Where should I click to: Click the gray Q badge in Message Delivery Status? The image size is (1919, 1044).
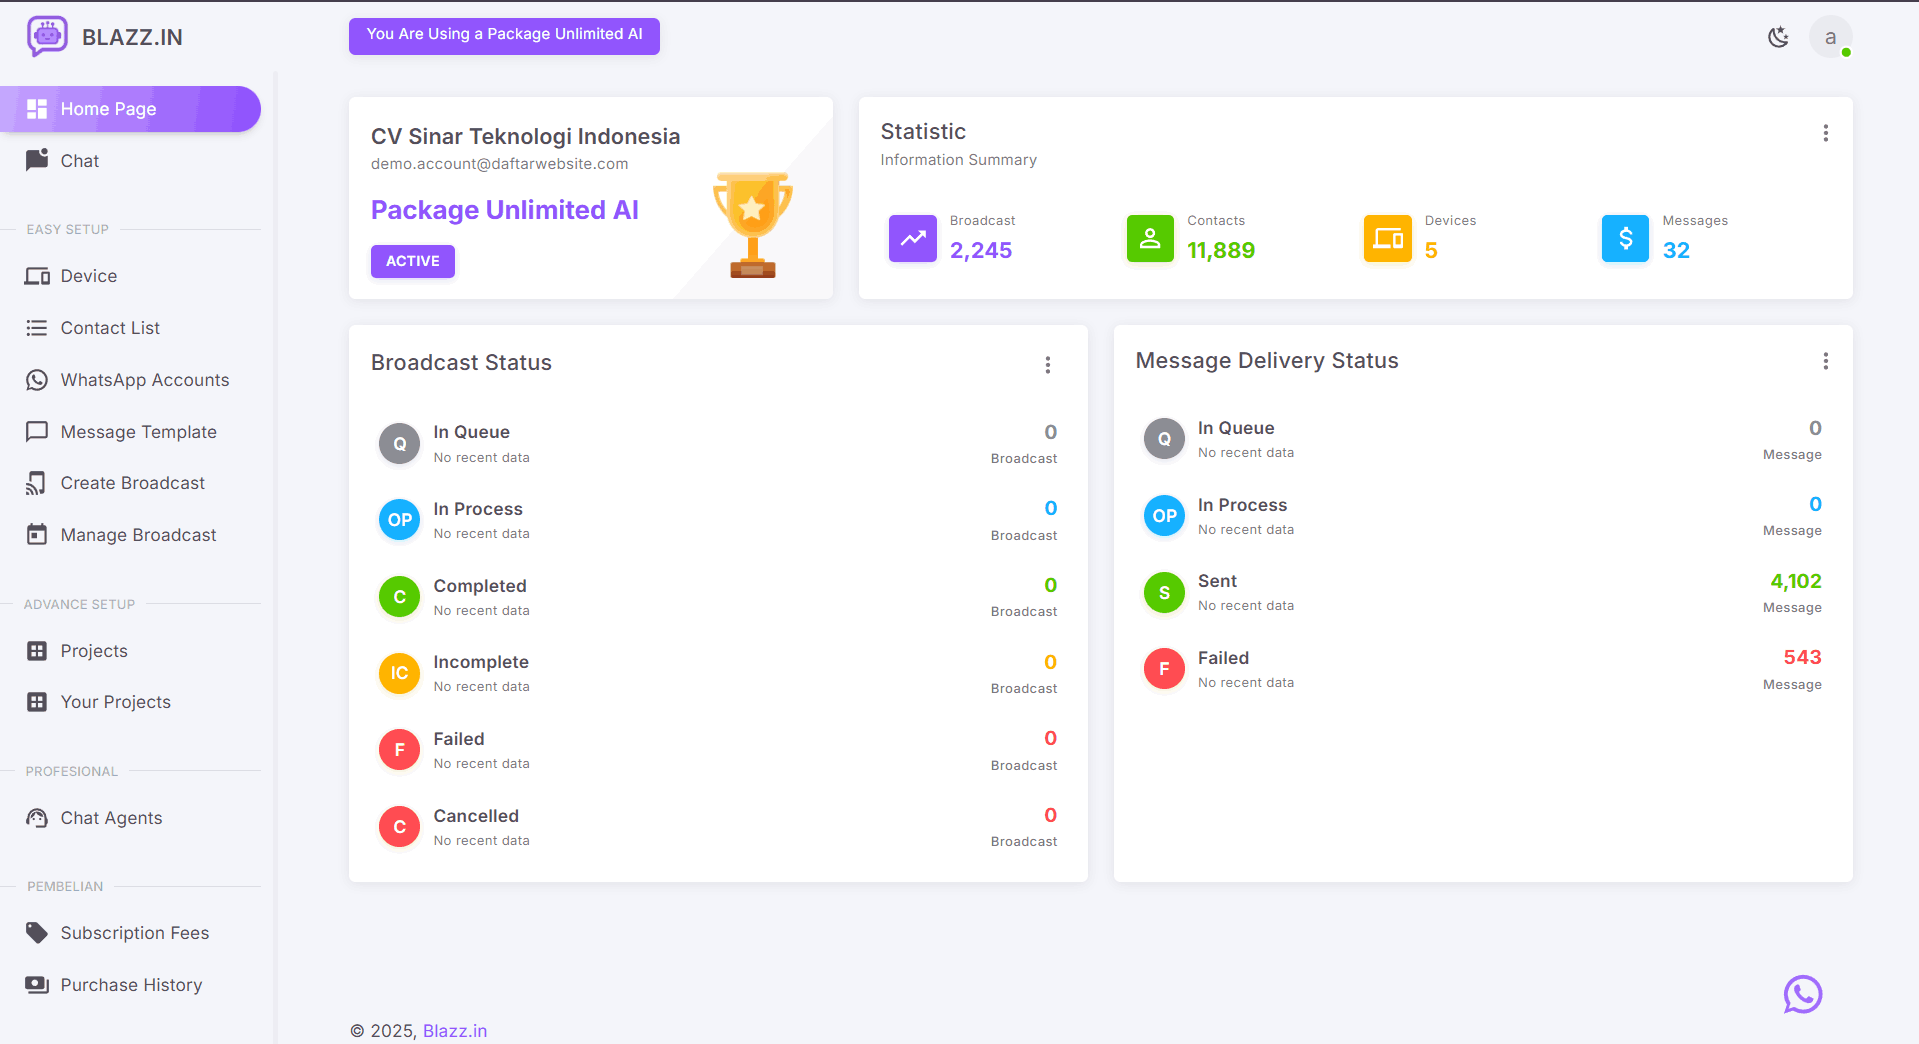pyautogui.click(x=1164, y=439)
